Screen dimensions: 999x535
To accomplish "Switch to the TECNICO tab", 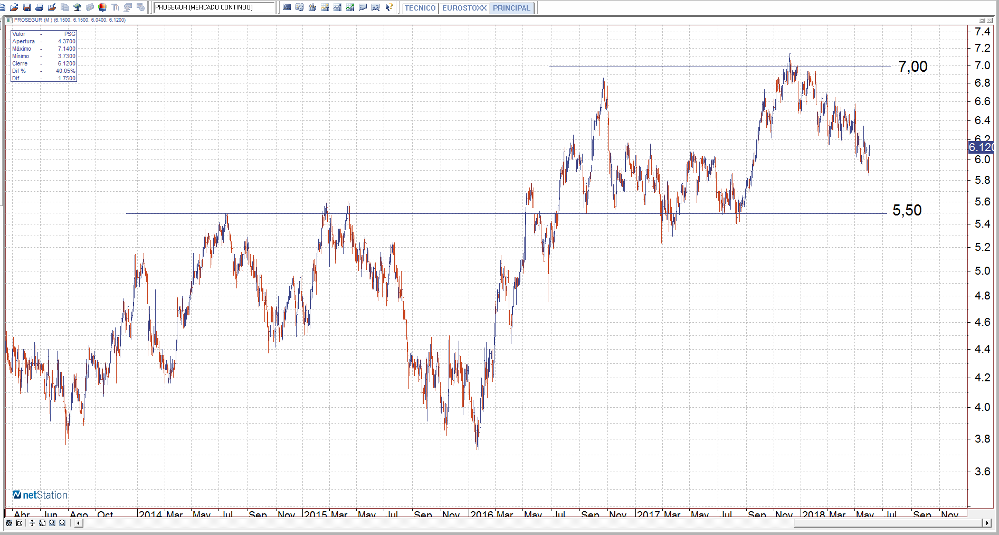I will (418, 7).
